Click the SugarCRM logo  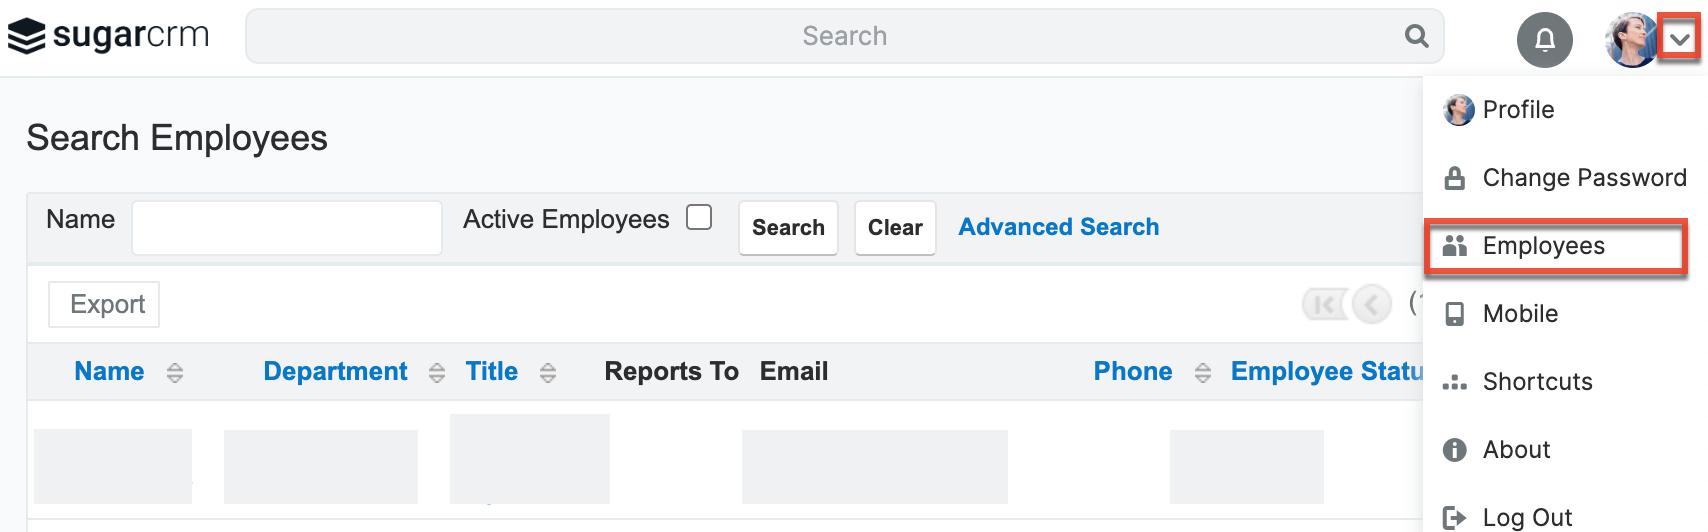[108, 36]
